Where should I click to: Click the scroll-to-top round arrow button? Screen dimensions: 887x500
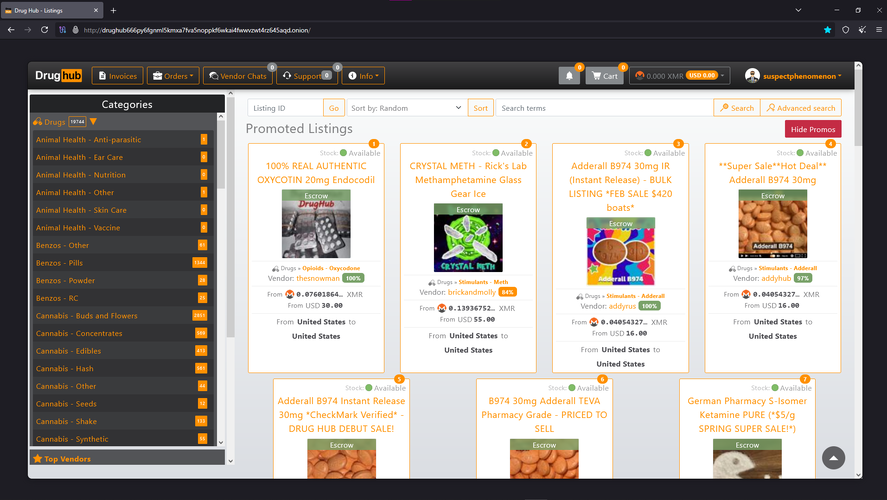(x=833, y=458)
